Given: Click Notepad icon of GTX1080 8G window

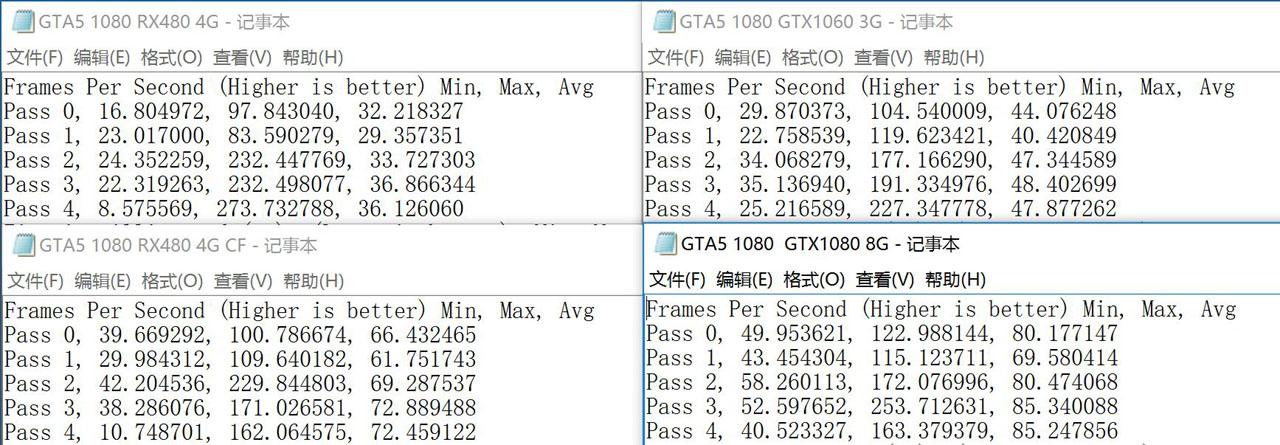Looking at the screenshot, I should [664, 243].
